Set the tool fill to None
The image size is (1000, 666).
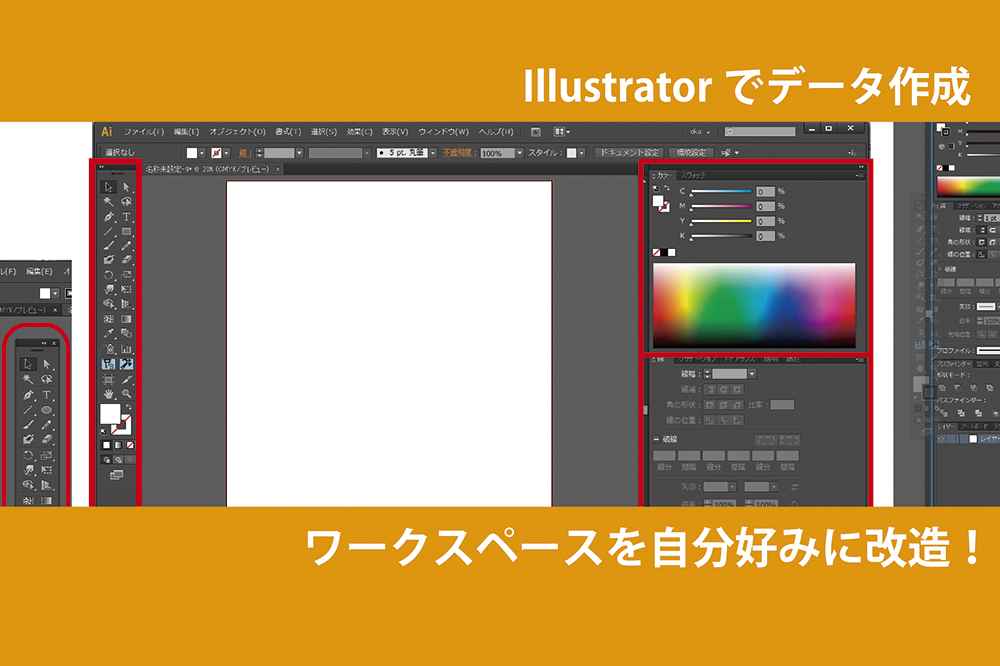coord(130,445)
